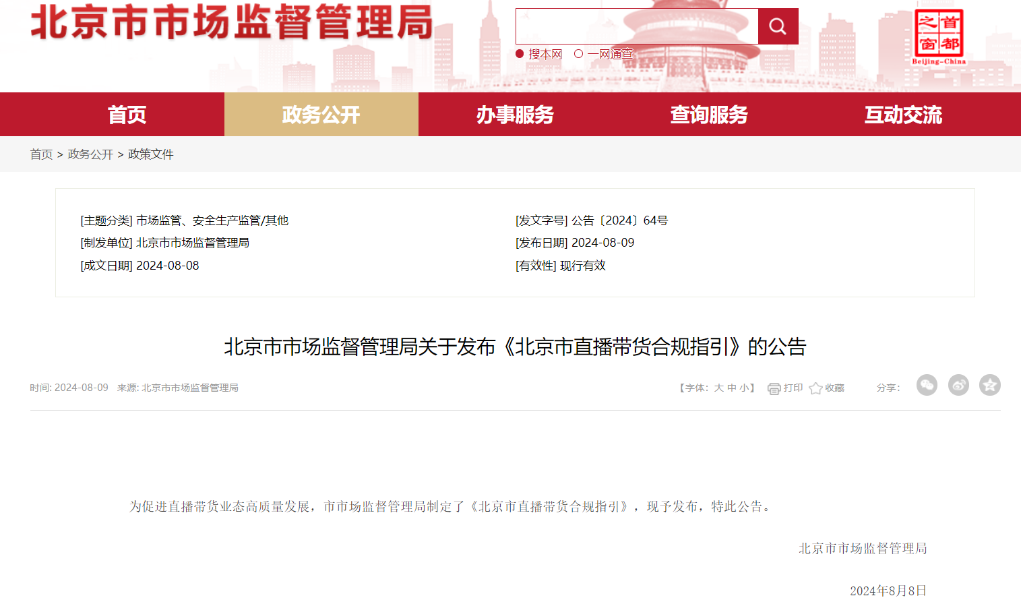Share the article via the Weibo icon
Image resolution: width=1021 pixels, height=600 pixels.
point(959,385)
